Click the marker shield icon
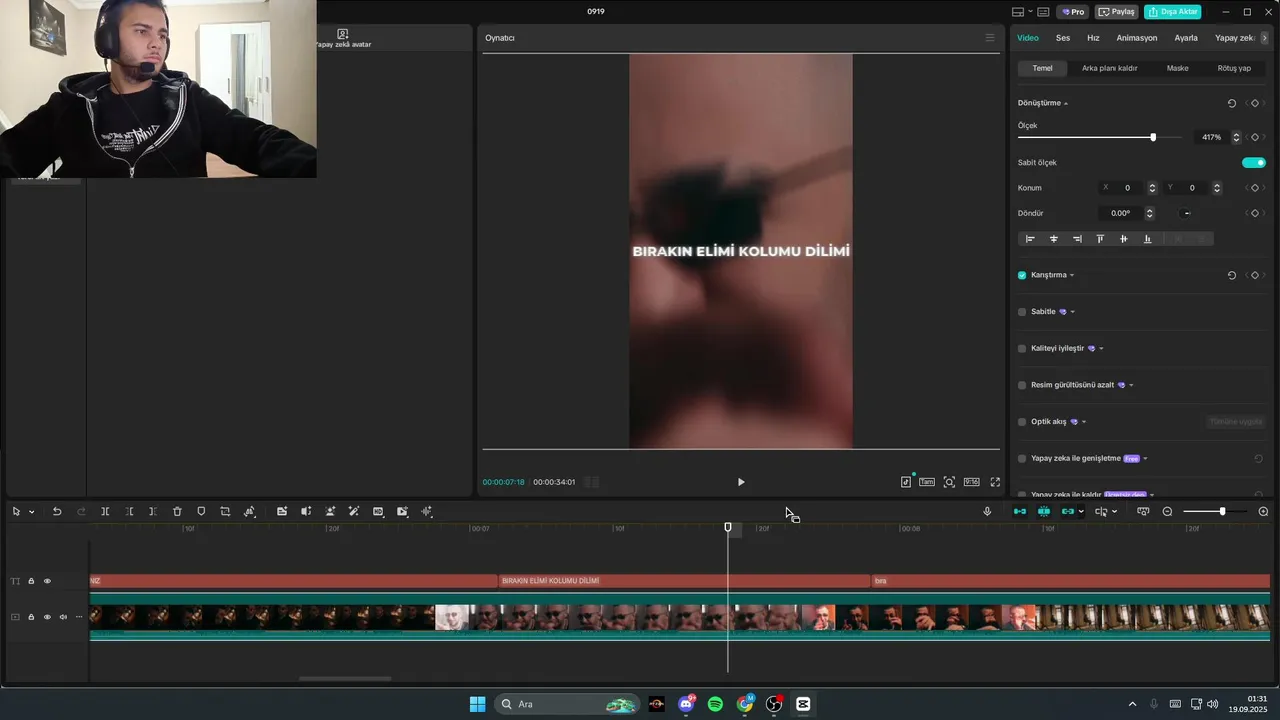This screenshot has height=720, width=1280. [201, 511]
